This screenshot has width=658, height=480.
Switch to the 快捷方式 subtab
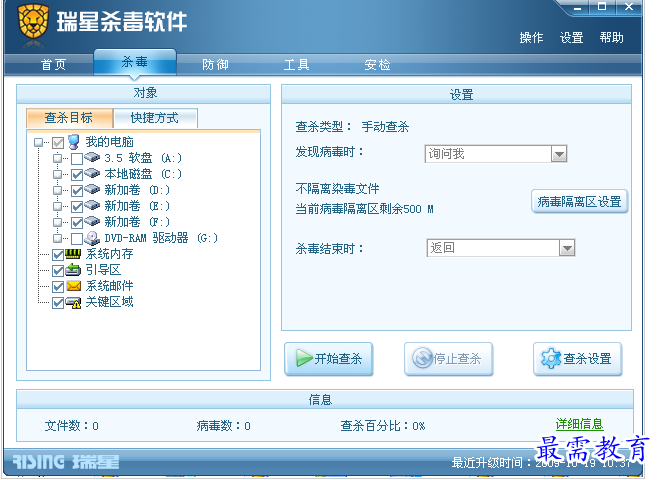coord(155,118)
